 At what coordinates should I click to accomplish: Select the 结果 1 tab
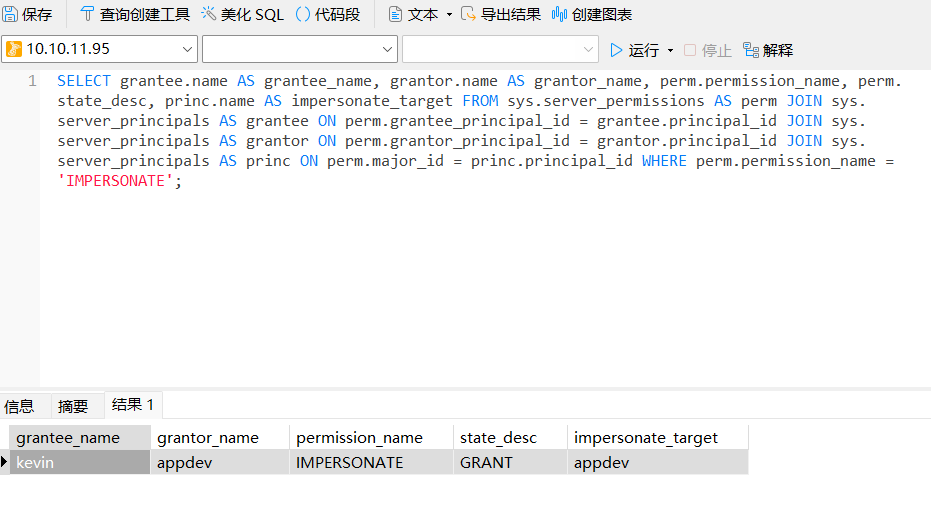pyautogui.click(x=133, y=405)
